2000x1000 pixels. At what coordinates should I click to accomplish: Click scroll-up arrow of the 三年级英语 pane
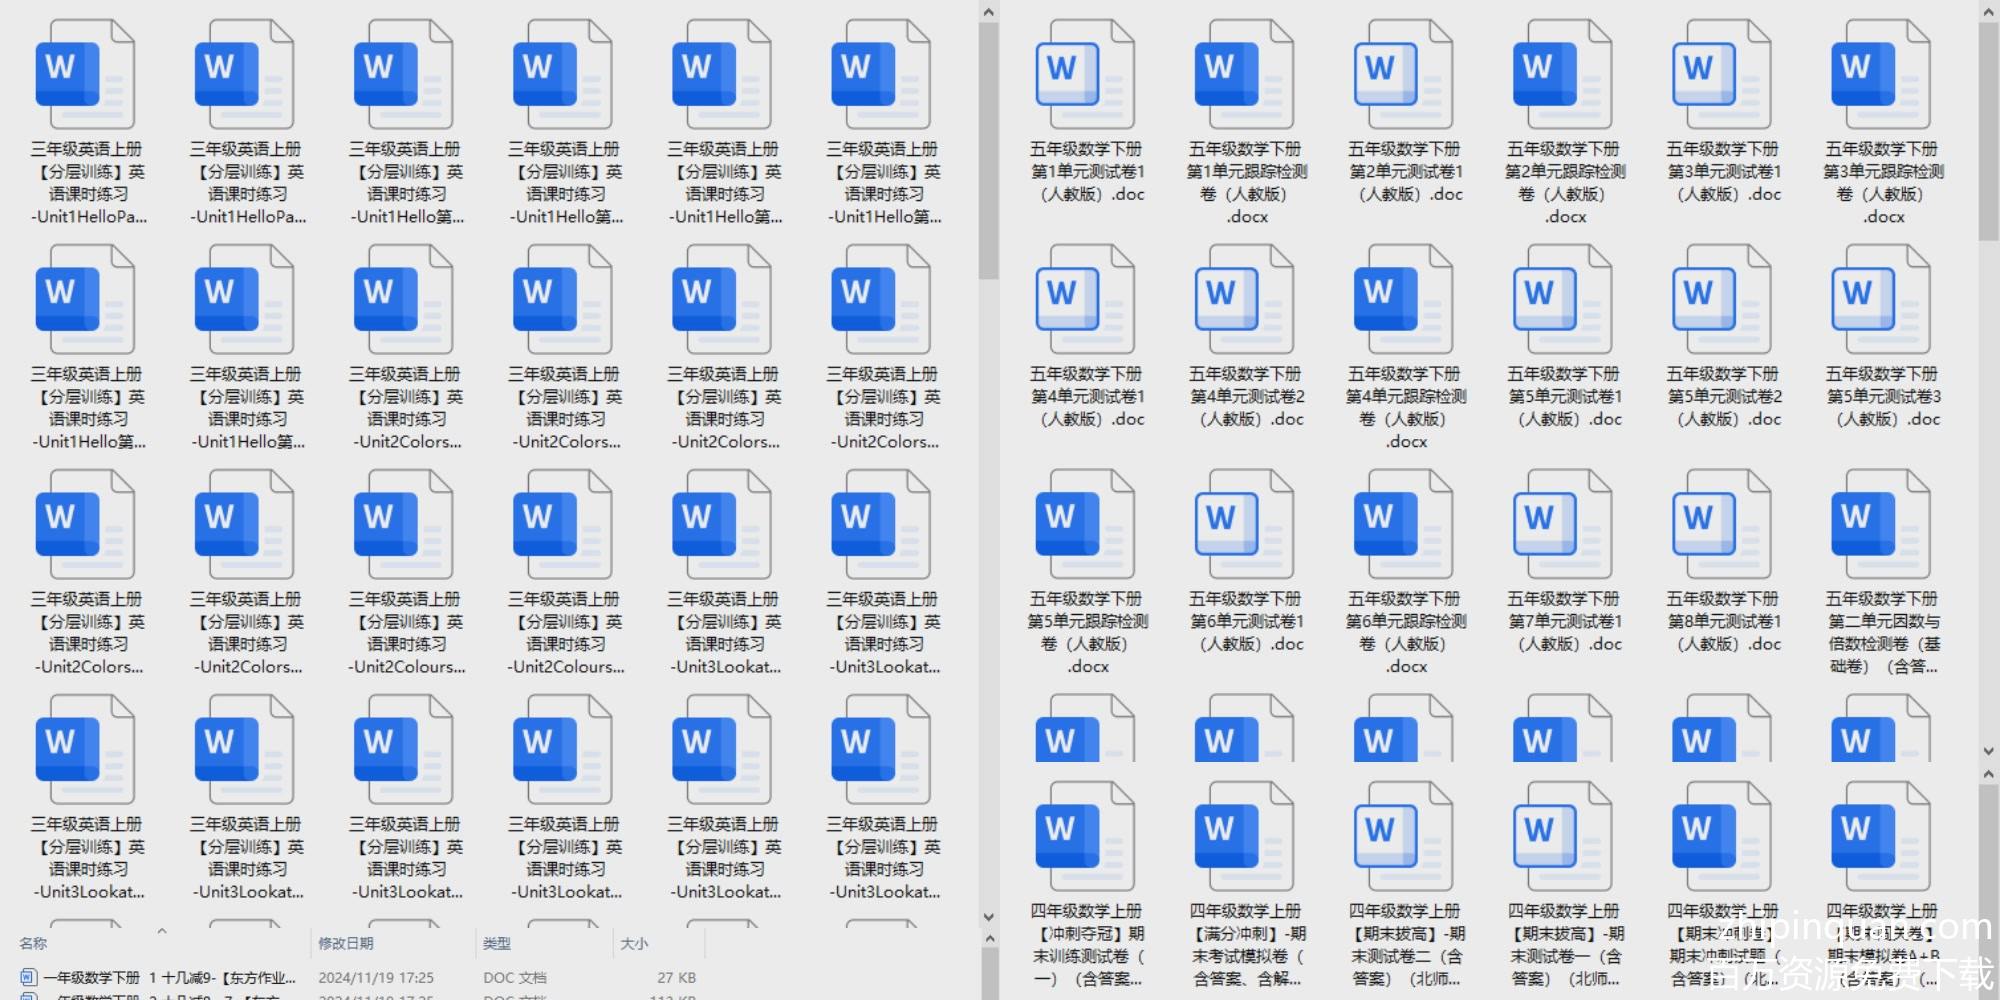tap(988, 12)
